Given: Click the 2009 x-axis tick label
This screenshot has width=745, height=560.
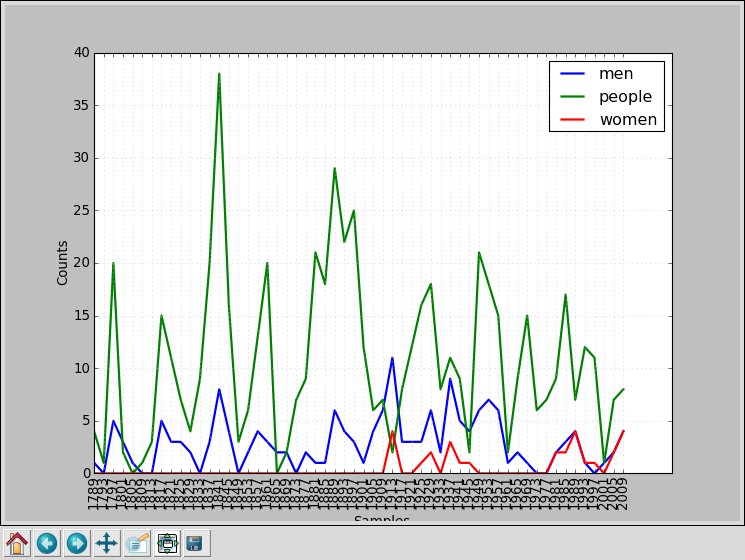Looking at the screenshot, I should pos(623,493).
